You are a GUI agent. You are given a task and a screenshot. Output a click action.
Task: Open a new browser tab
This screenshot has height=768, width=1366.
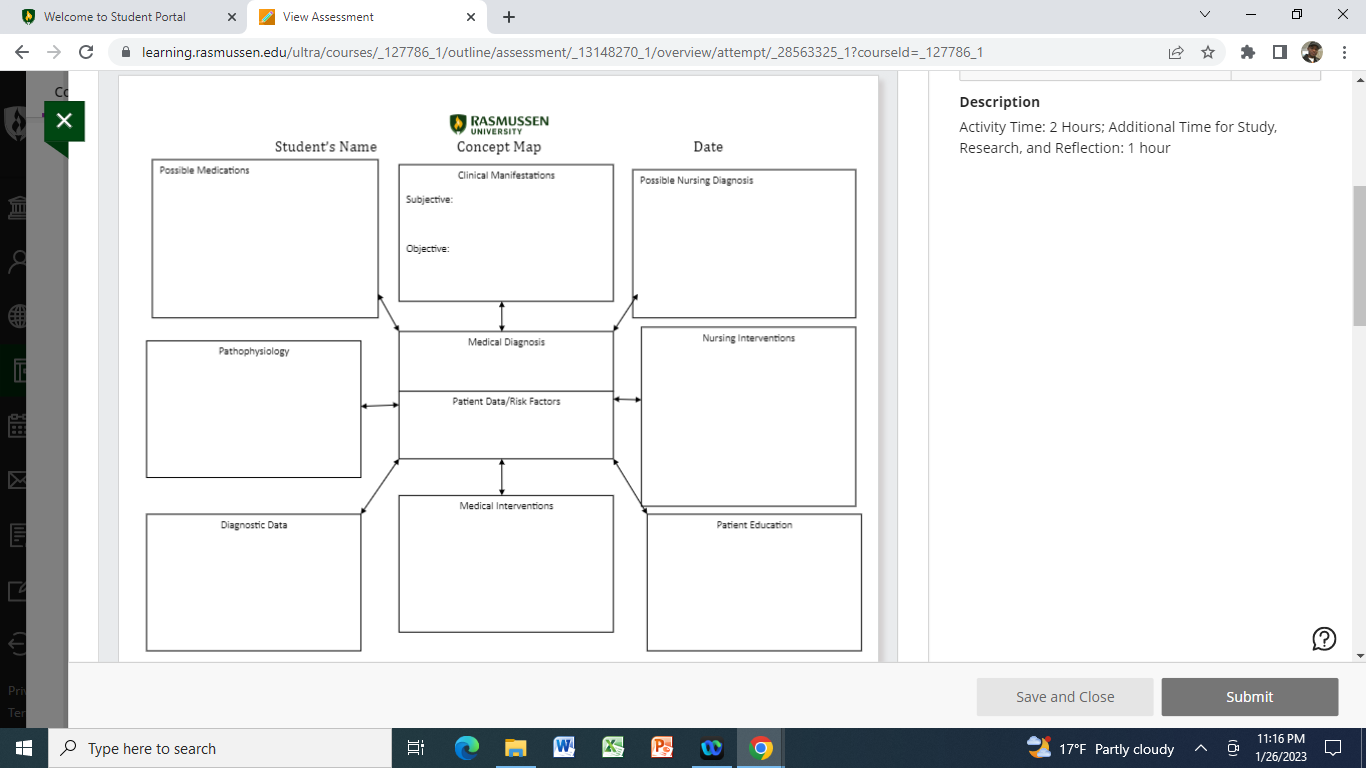tap(509, 17)
